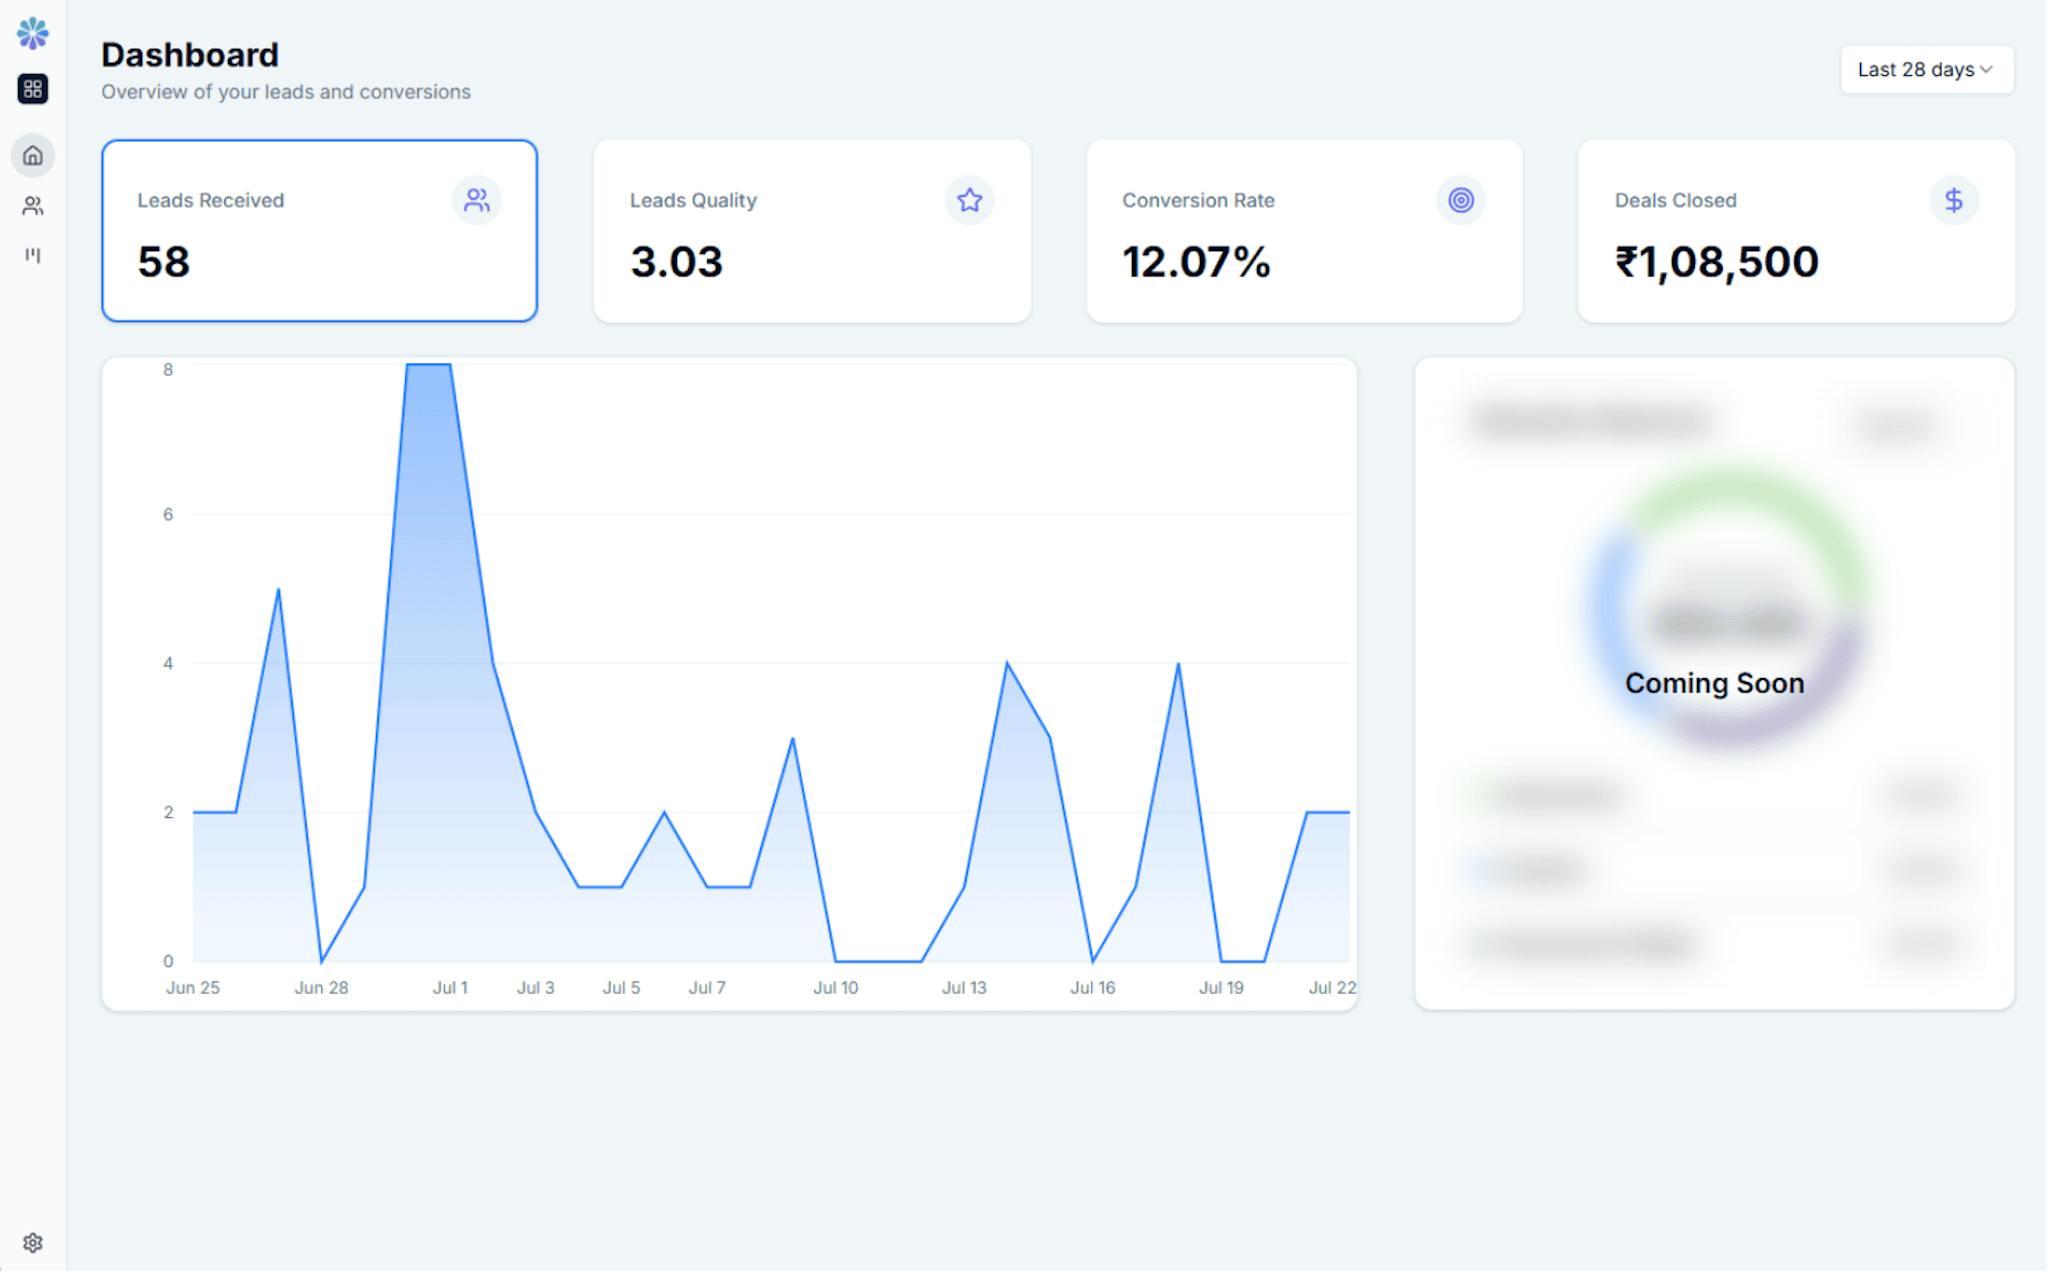Image resolution: width=2048 pixels, height=1272 pixels.
Task: Click the chart peak near Jul 1
Action: [x=428, y=366]
